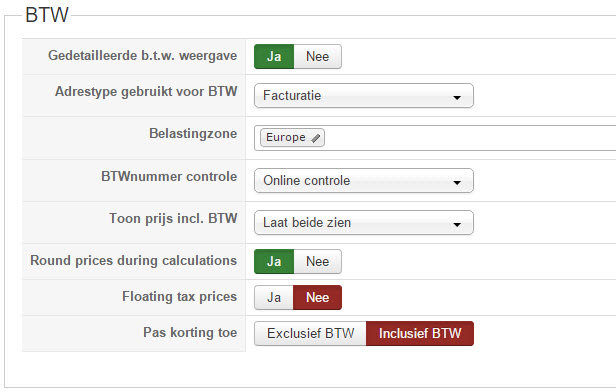The height and width of the screenshot is (392, 616).
Task: Click the Online controle dropdown arrow
Action: click(x=456, y=183)
